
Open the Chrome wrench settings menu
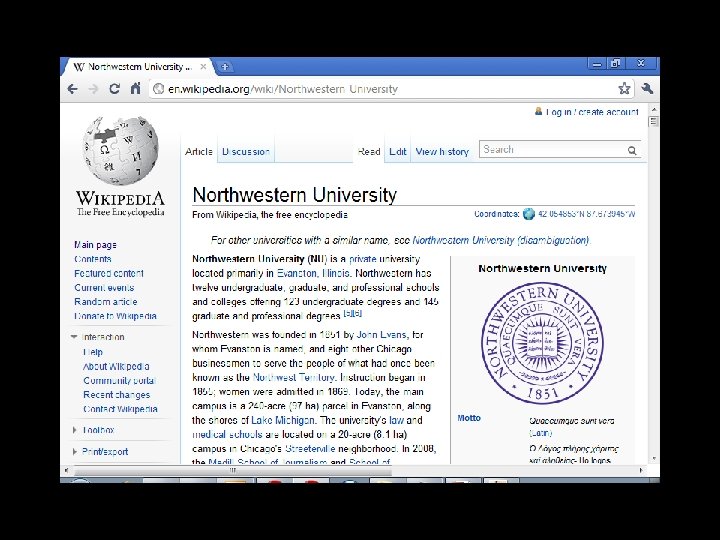click(x=647, y=88)
